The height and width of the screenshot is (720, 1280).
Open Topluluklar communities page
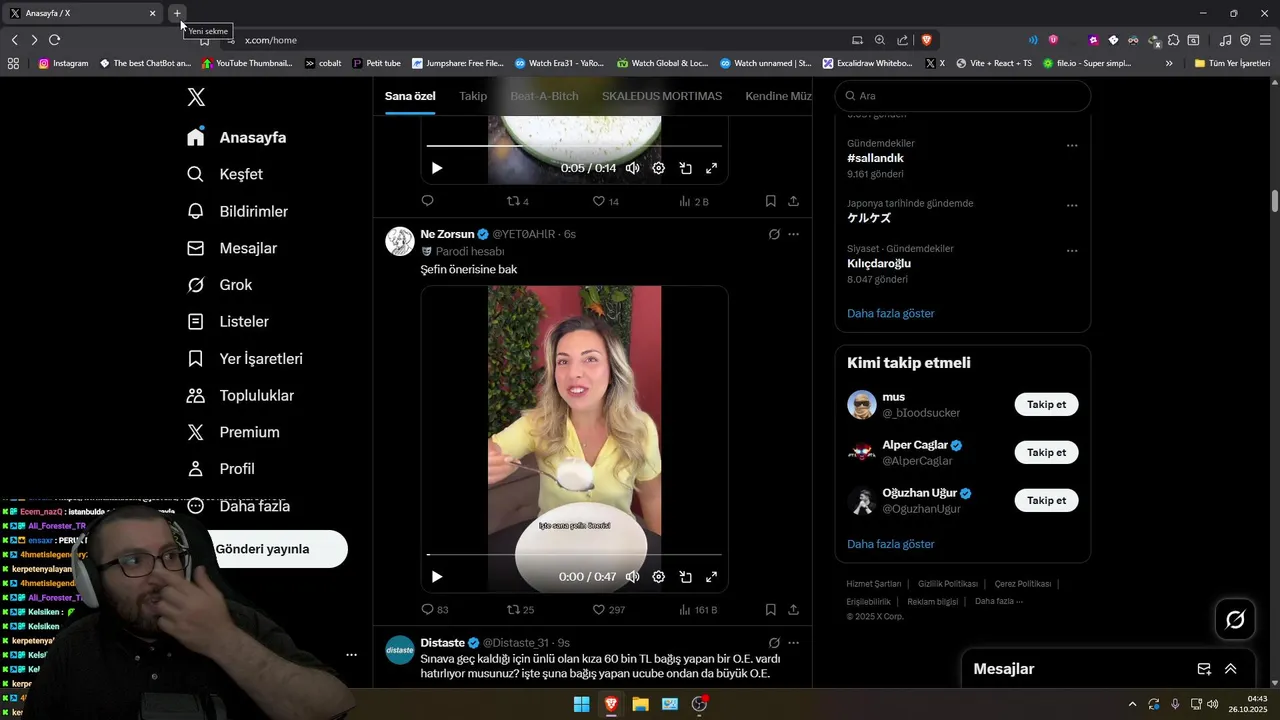coord(241,396)
